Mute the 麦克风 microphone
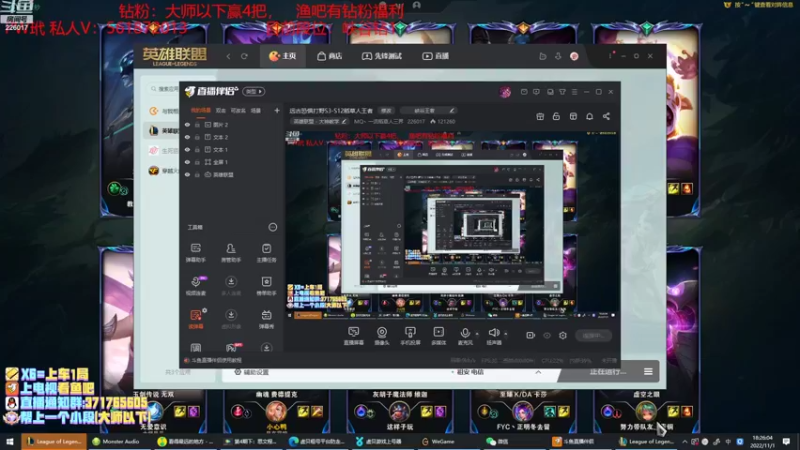 point(464,336)
